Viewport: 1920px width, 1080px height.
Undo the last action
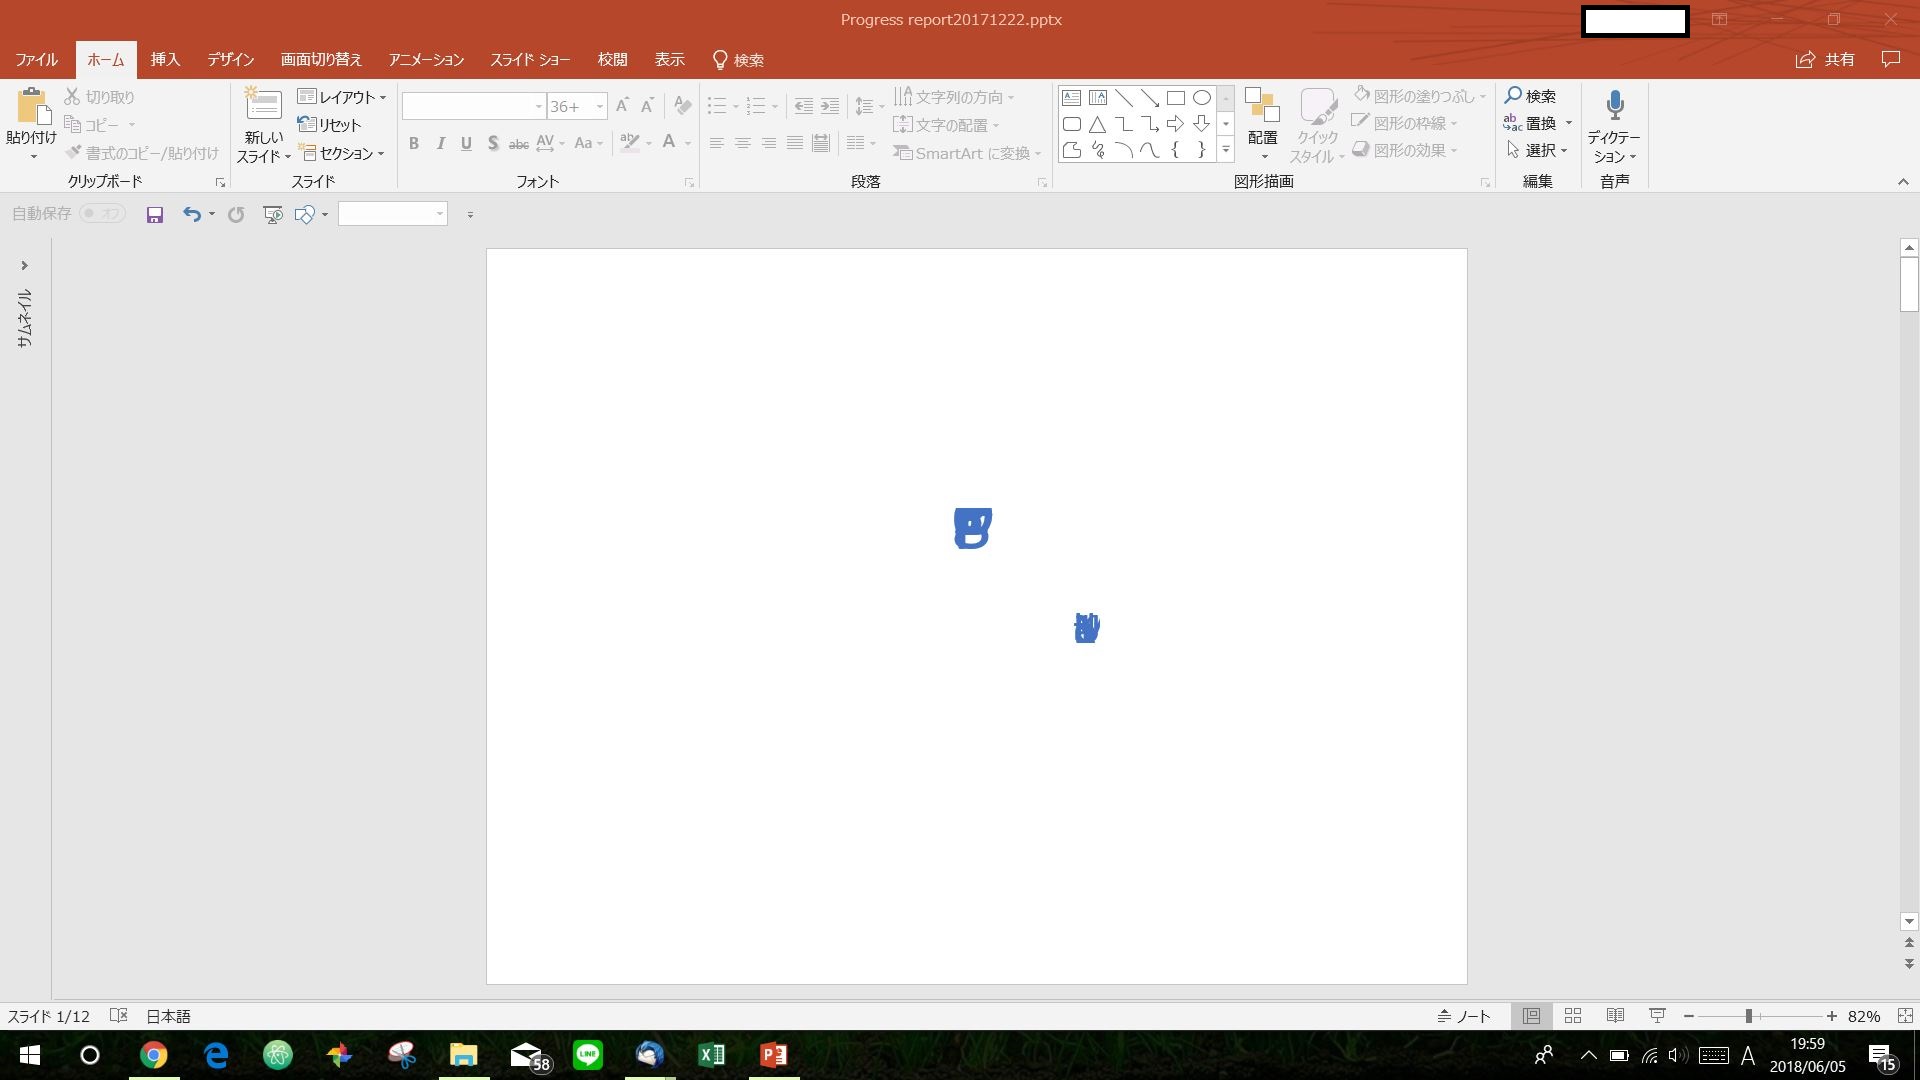point(191,214)
